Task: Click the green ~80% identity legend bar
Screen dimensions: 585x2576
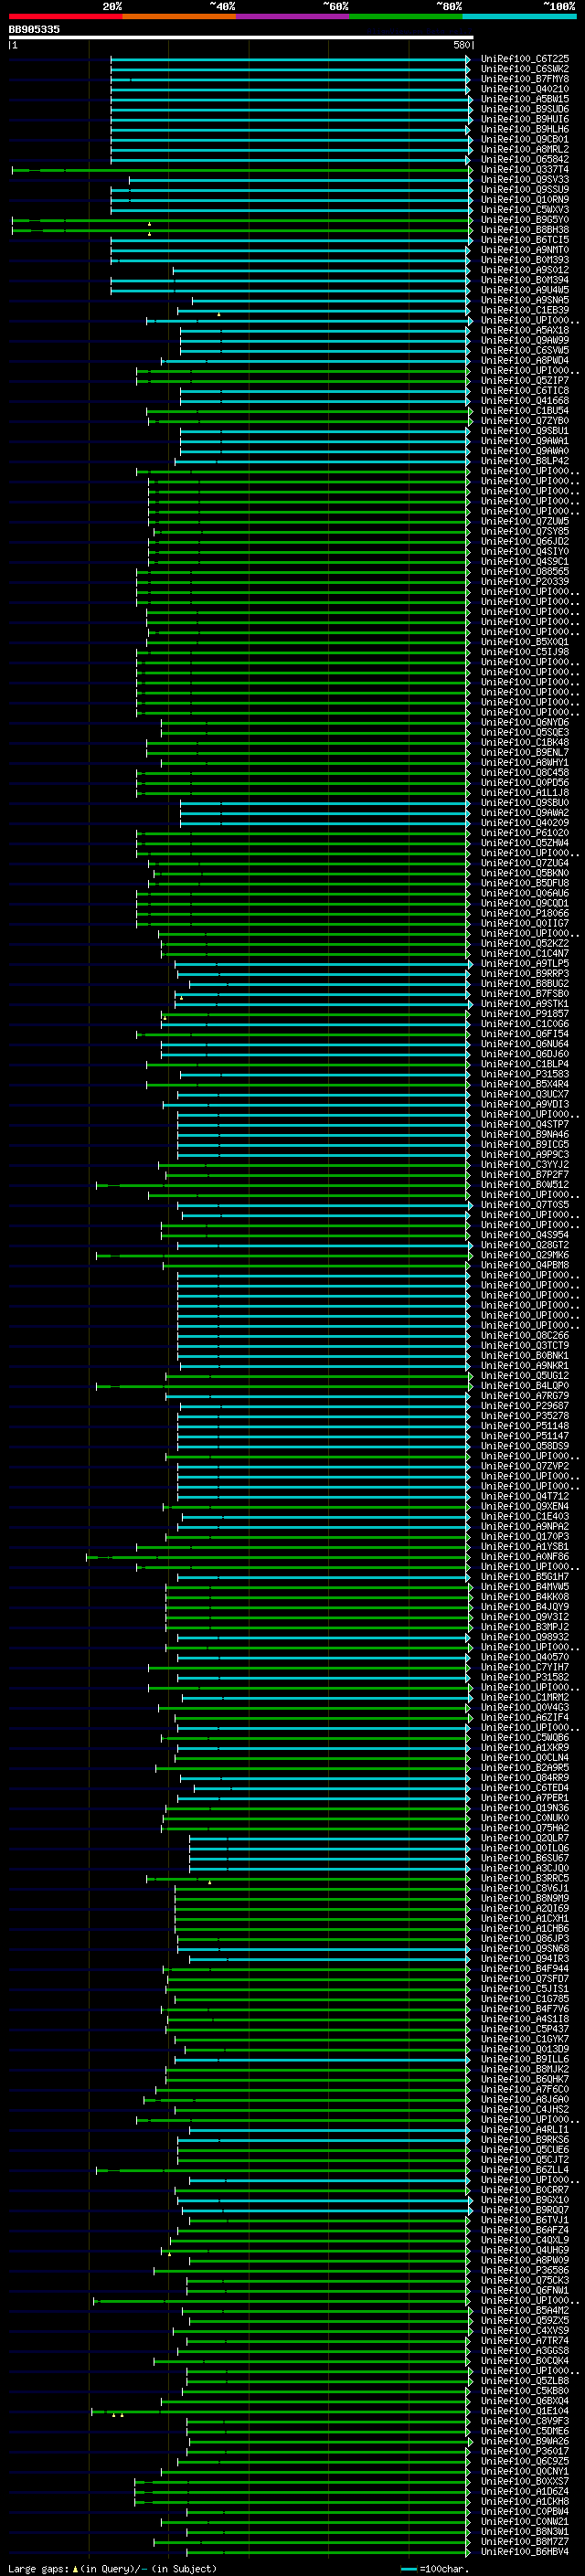Action: point(406,16)
